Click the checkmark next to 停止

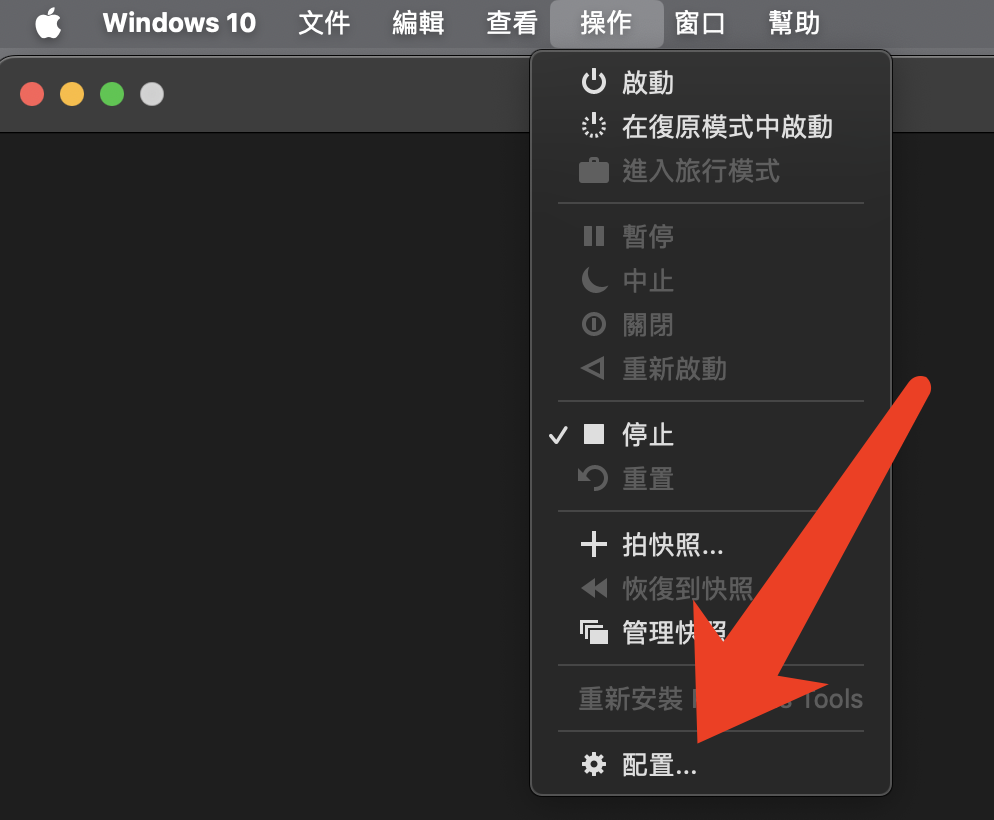(558, 435)
